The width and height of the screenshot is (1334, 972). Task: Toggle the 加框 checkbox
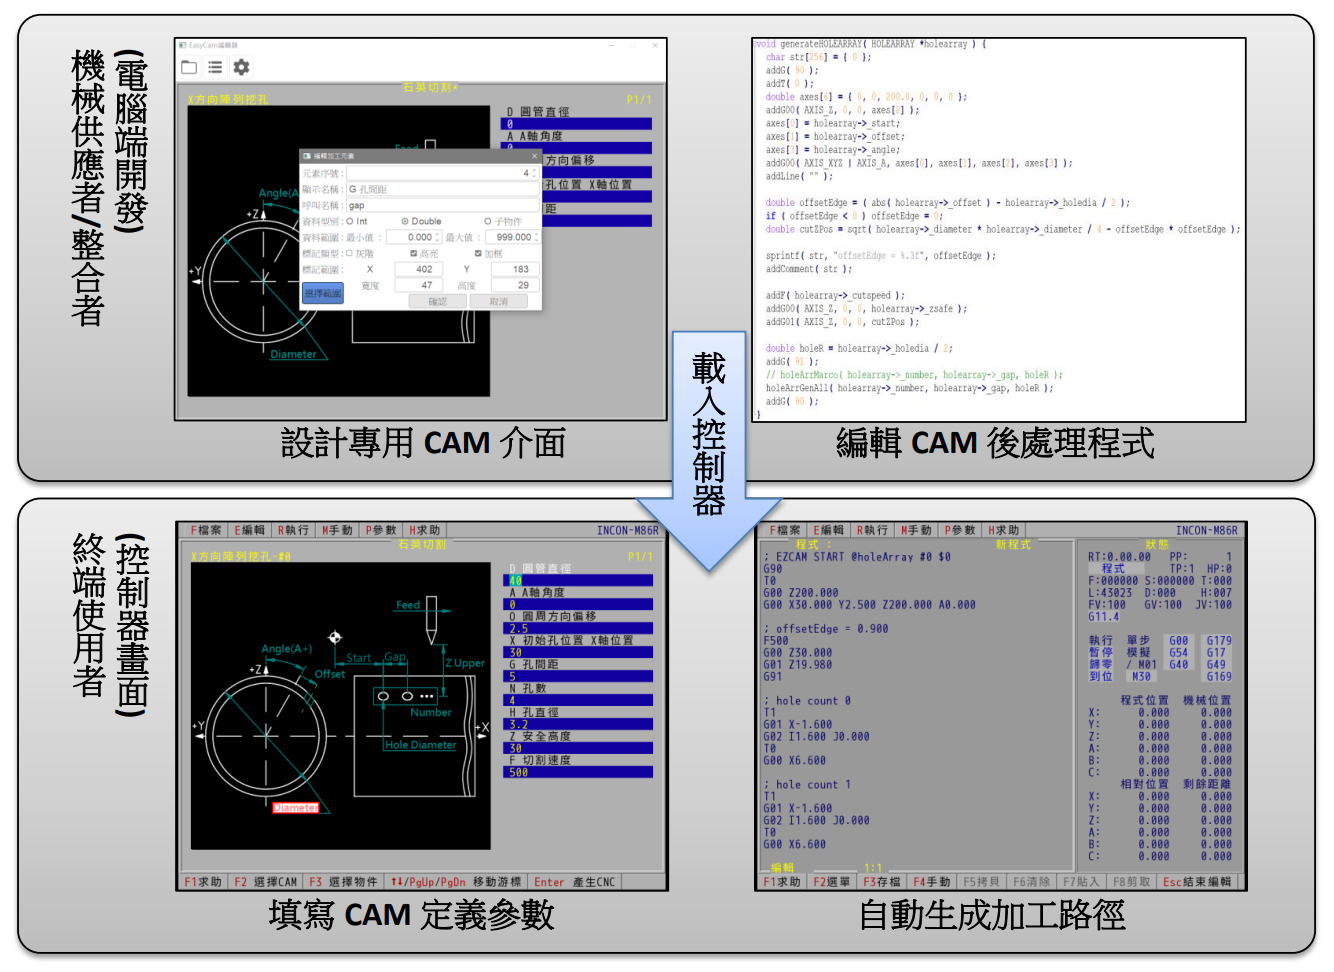[478, 254]
